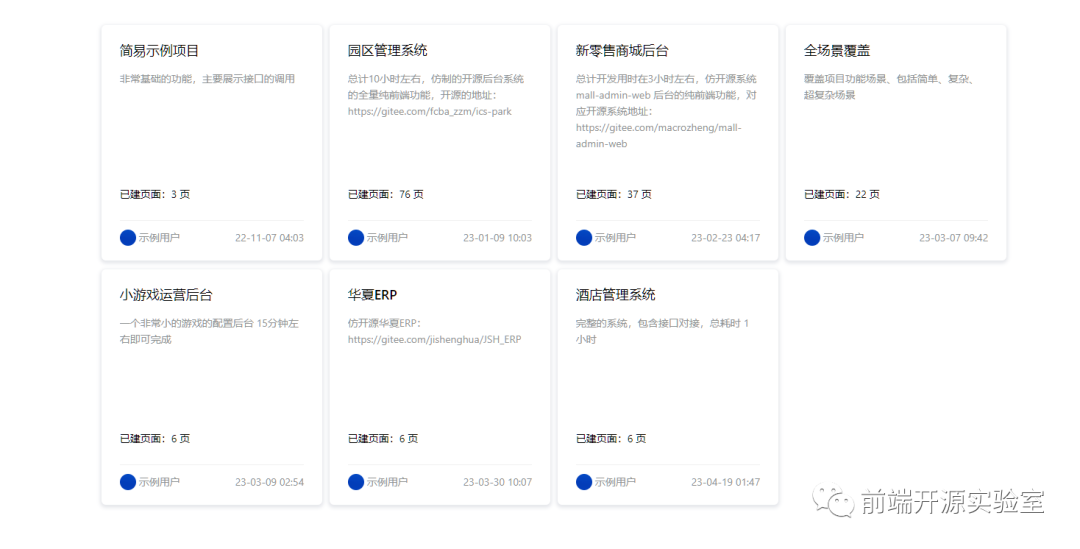
Task: Click 示例用户 name on 园区管理系统 card
Action: [387, 238]
